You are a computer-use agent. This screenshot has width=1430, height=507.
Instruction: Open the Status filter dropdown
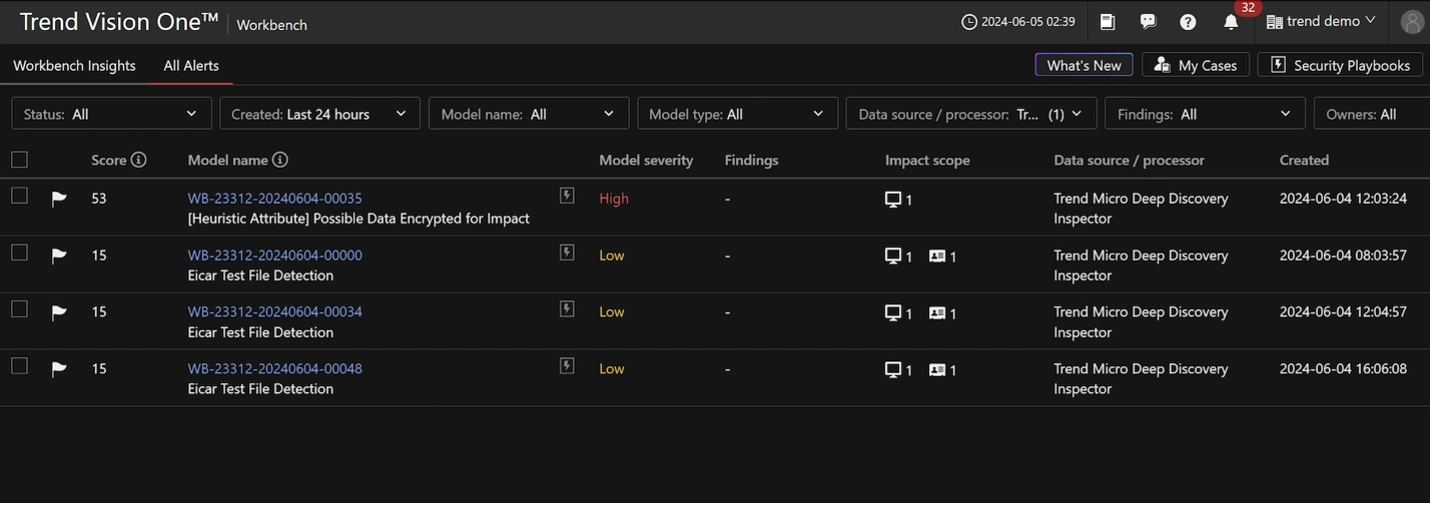click(111, 114)
